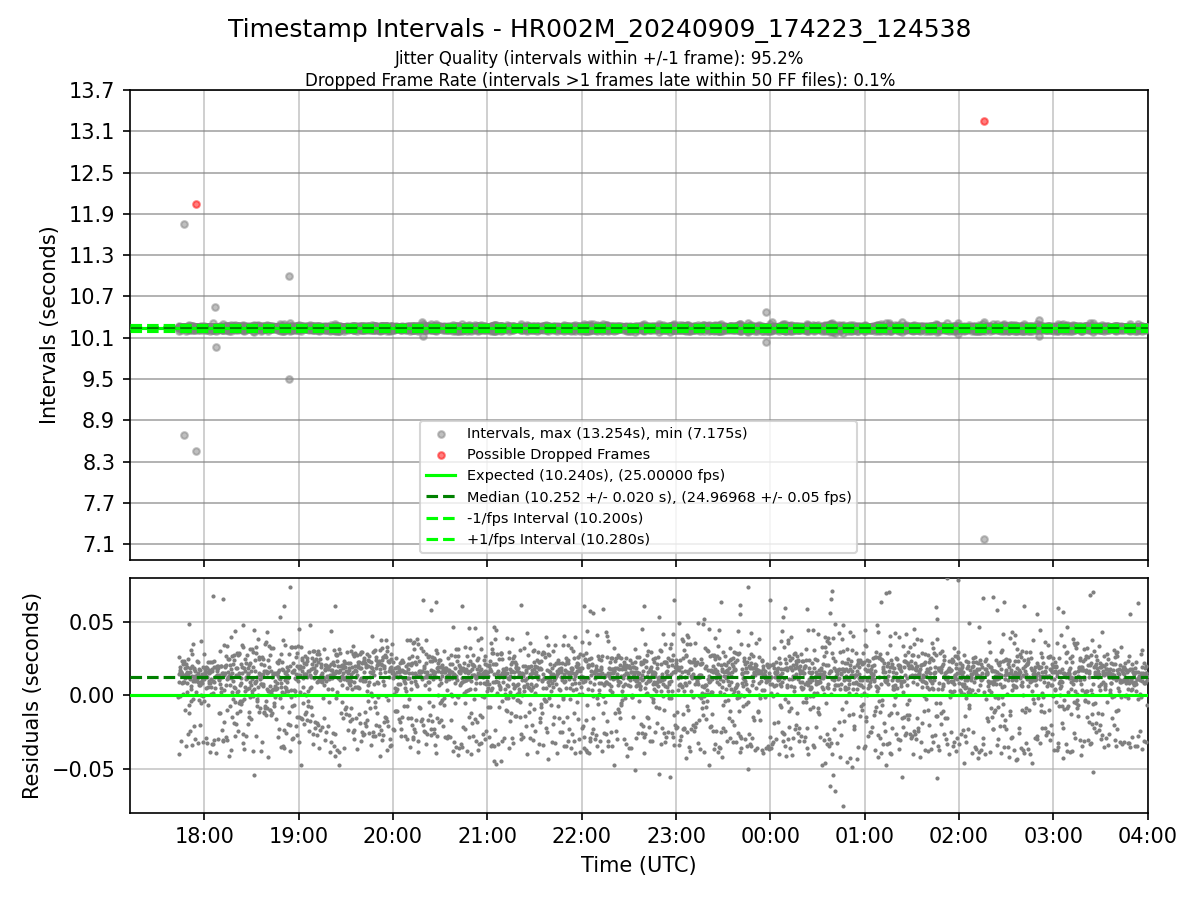Click the 00:00 x-axis tick label
Image resolution: width=1200 pixels, height=900 pixels.
tap(770, 836)
